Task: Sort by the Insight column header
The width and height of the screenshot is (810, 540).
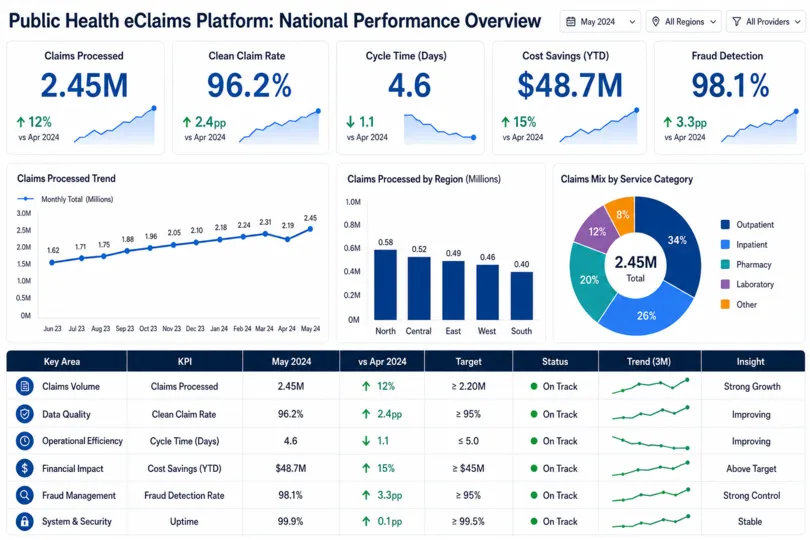Action: click(751, 361)
